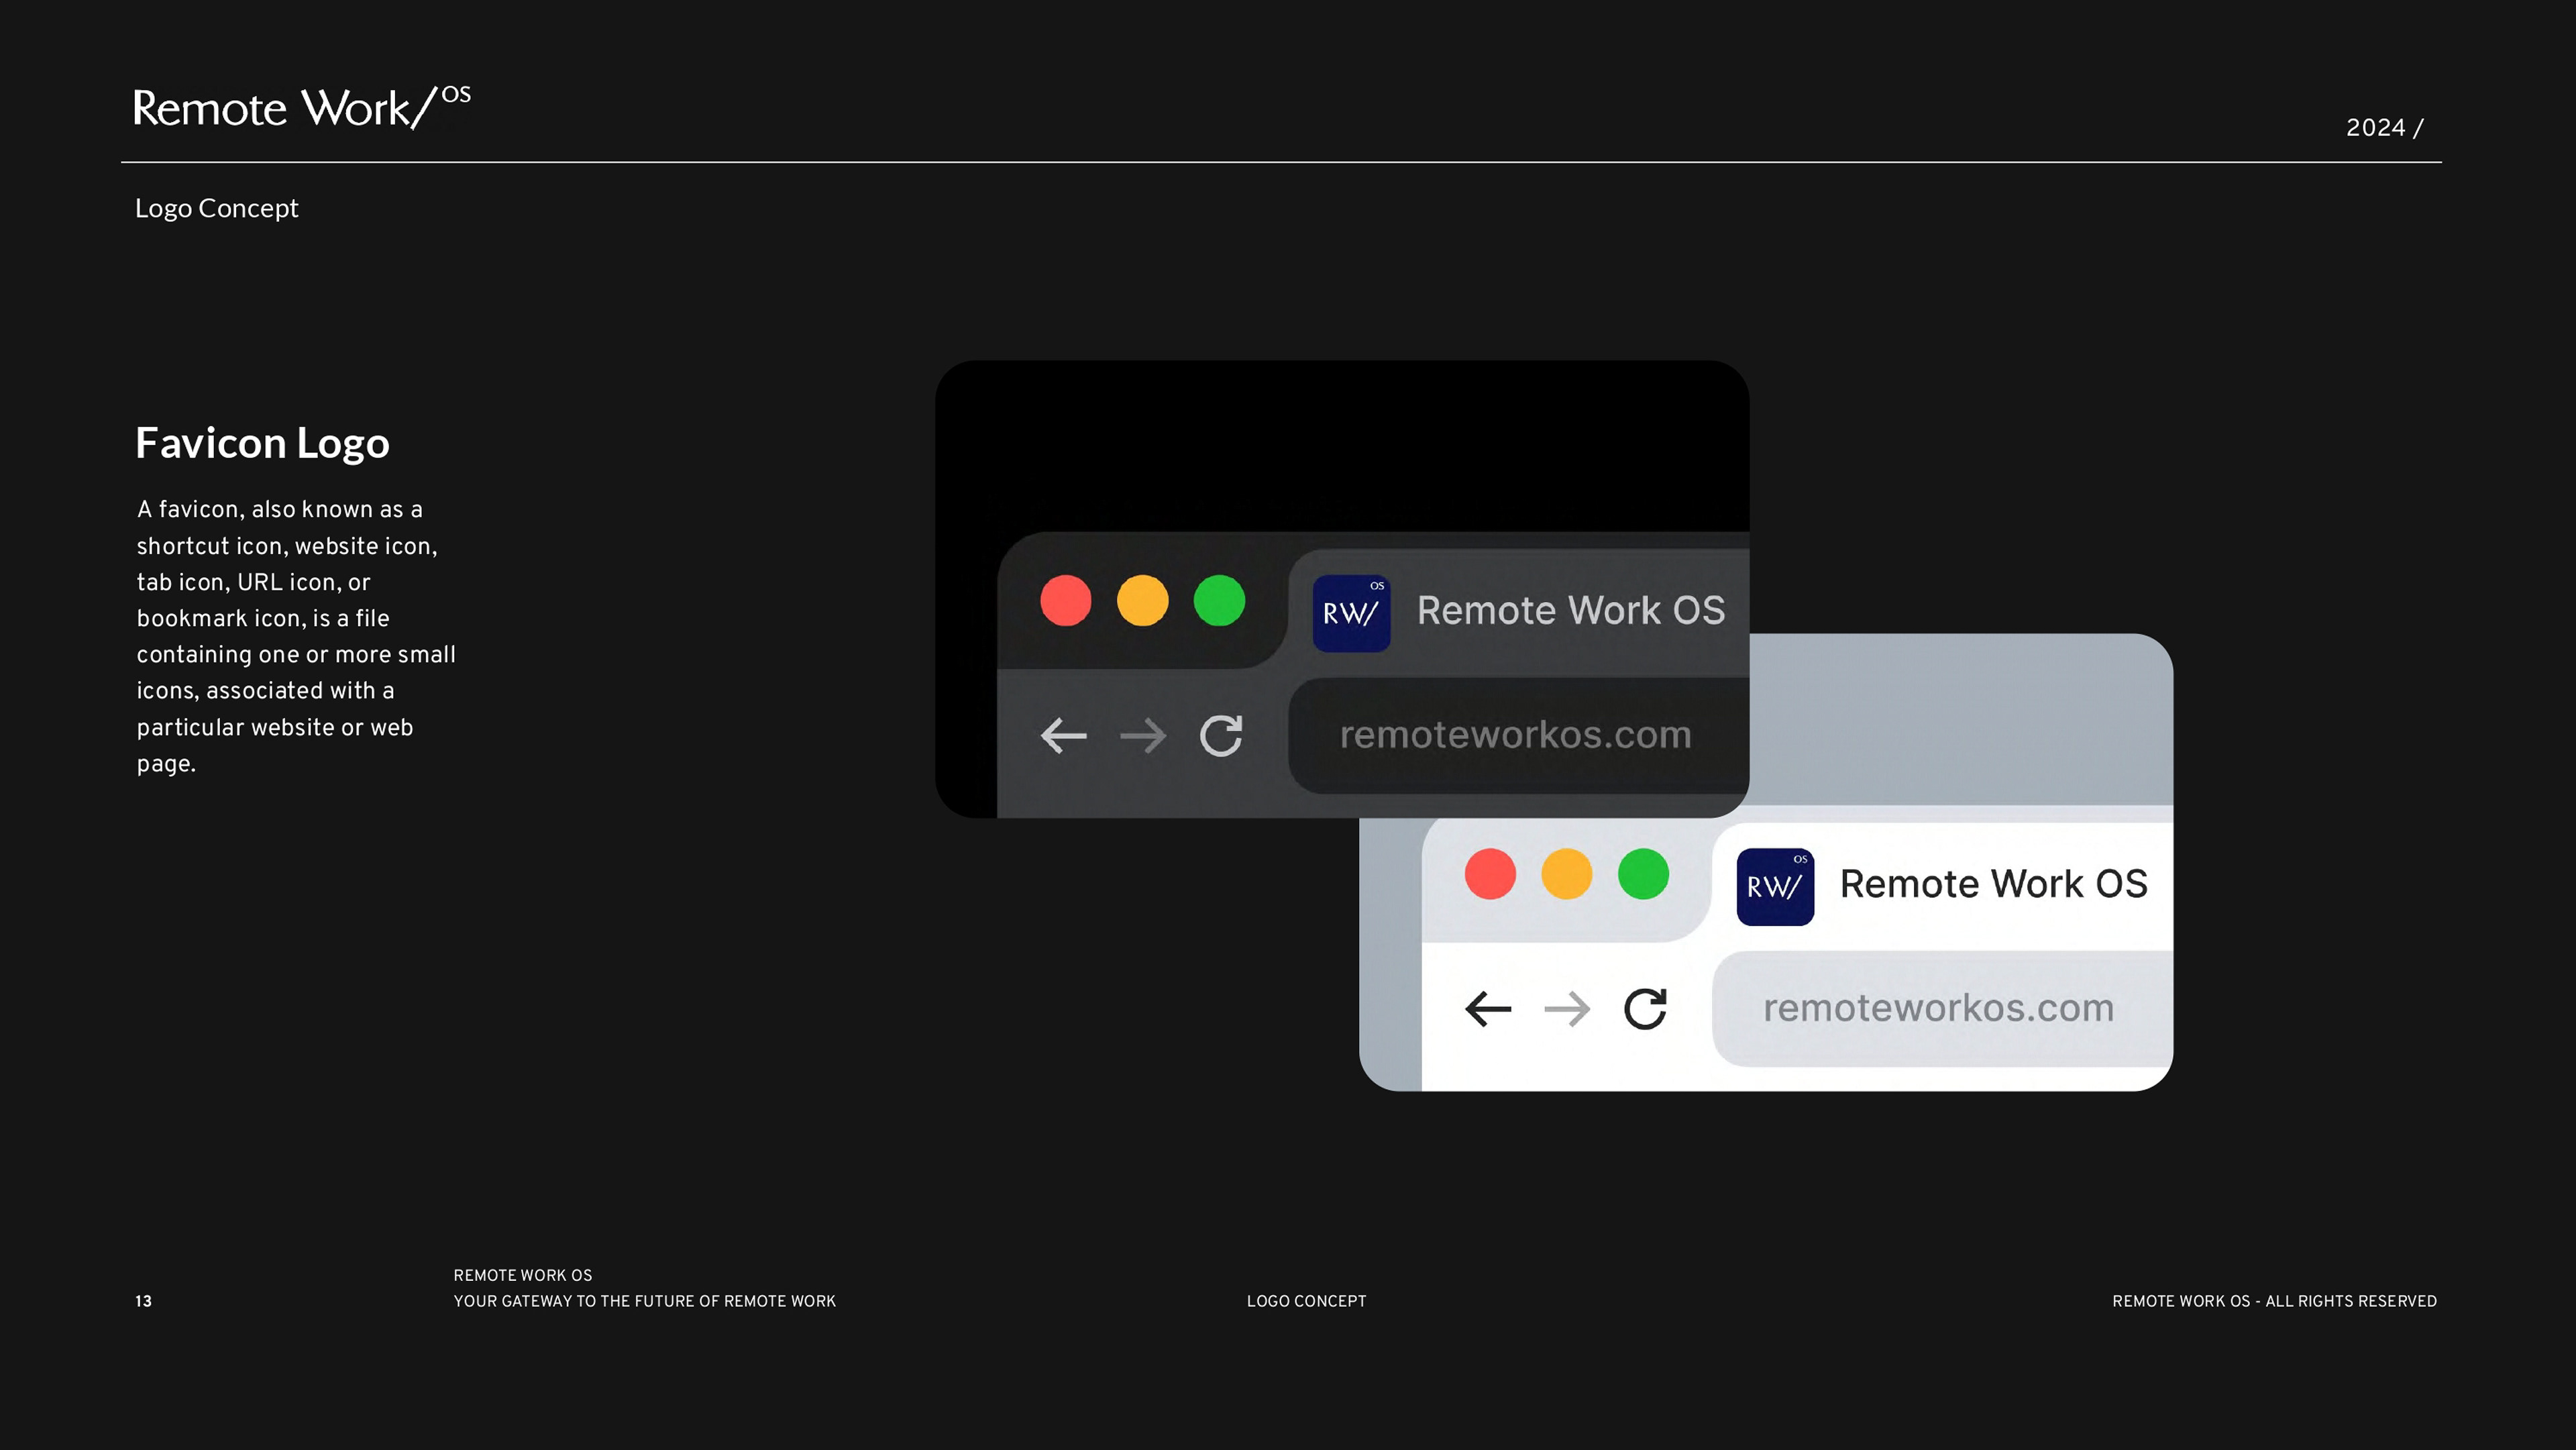Screen dimensions: 2576x1450
Task: Click back arrow in light browser mockup
Action: click(x=1488, y=1009)
